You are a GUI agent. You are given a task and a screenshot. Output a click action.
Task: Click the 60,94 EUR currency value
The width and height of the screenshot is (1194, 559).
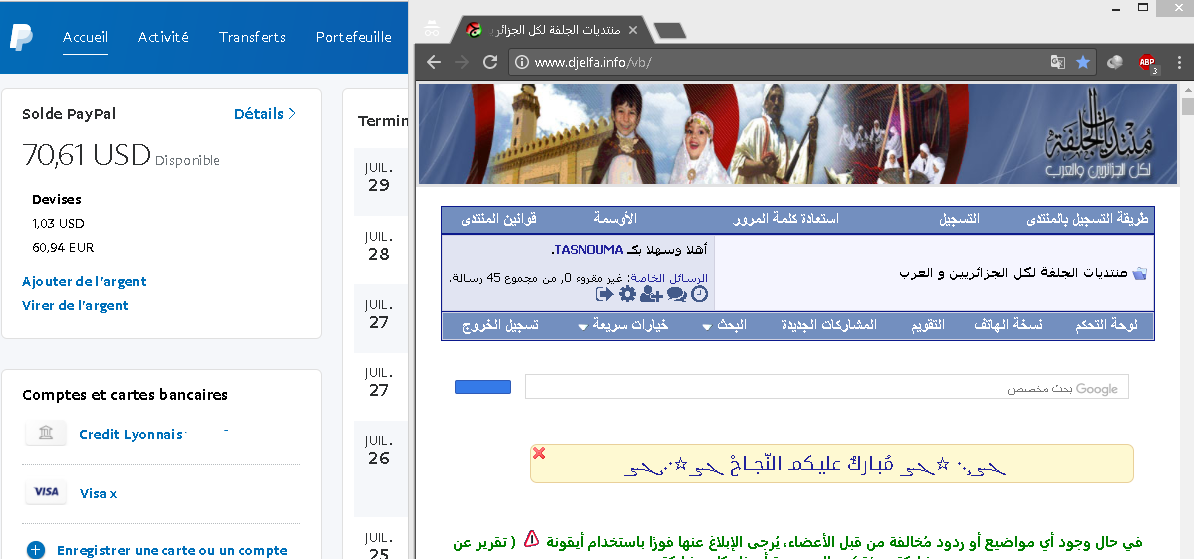point(63,248)
